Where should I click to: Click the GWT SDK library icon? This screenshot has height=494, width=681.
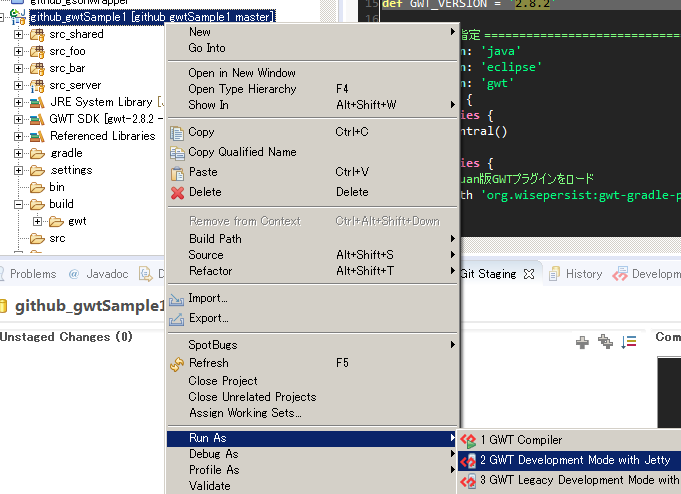[x=37, y=119]
